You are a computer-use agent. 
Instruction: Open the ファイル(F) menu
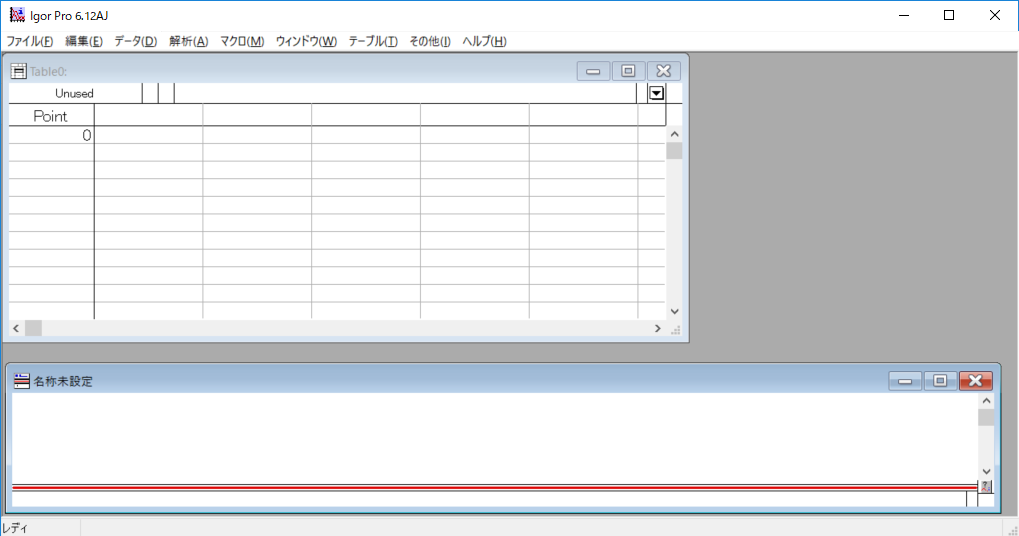pos(30,41)
